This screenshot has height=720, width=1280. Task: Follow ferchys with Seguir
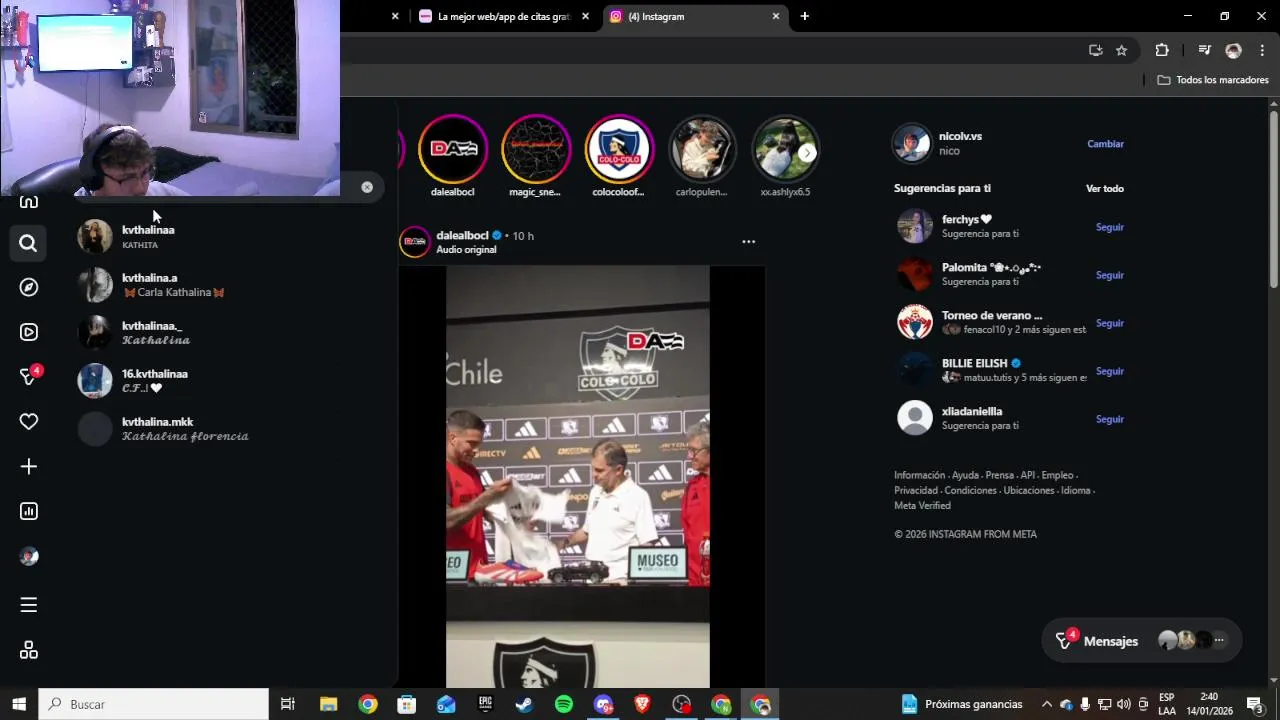point(1110,227)
